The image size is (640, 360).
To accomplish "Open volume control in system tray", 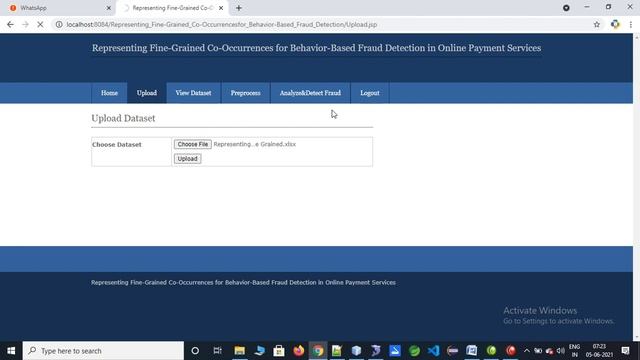I will [x=561, y=351].
